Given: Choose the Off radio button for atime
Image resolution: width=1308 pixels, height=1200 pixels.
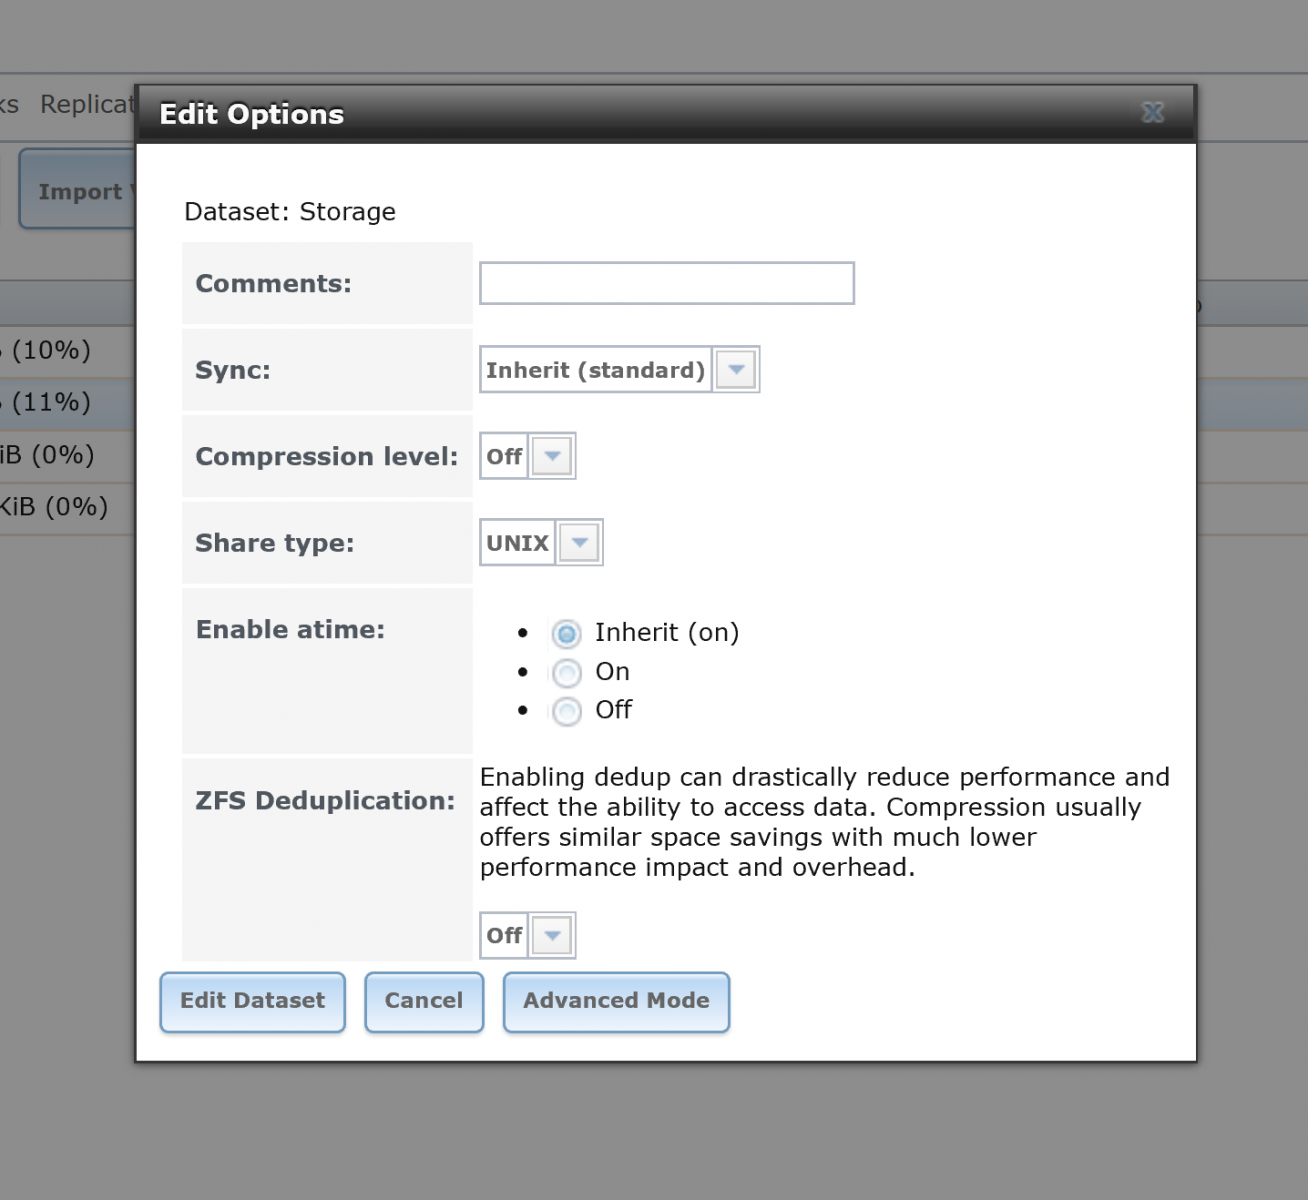Looking at the screenshot, I should pos(567,711).
